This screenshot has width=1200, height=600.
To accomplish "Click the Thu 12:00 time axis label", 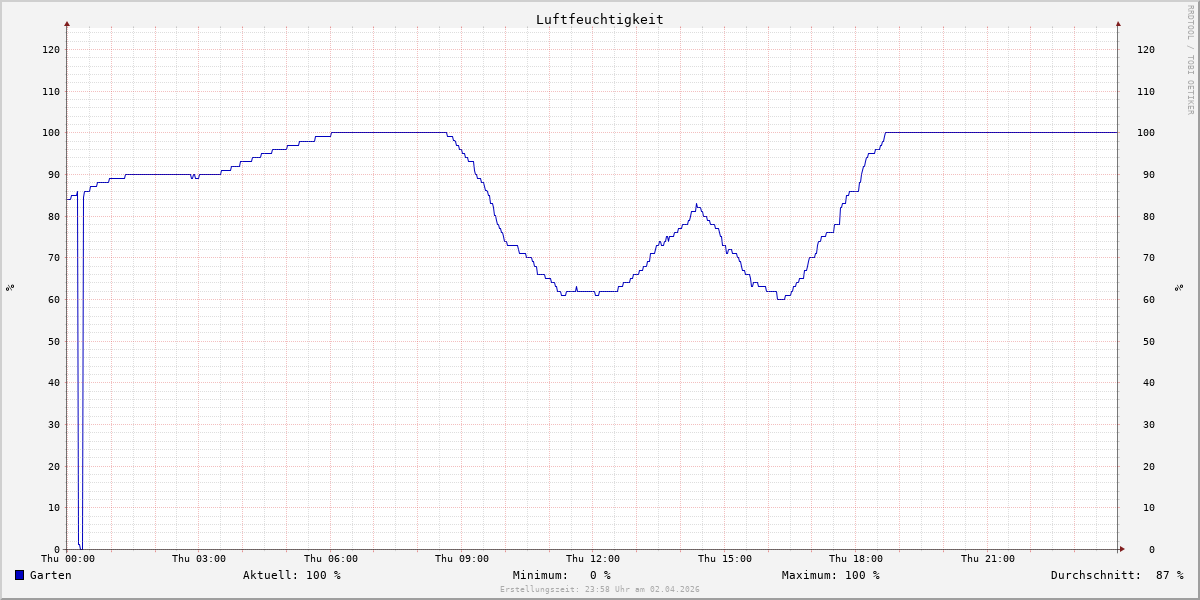I will pos(593,559).
